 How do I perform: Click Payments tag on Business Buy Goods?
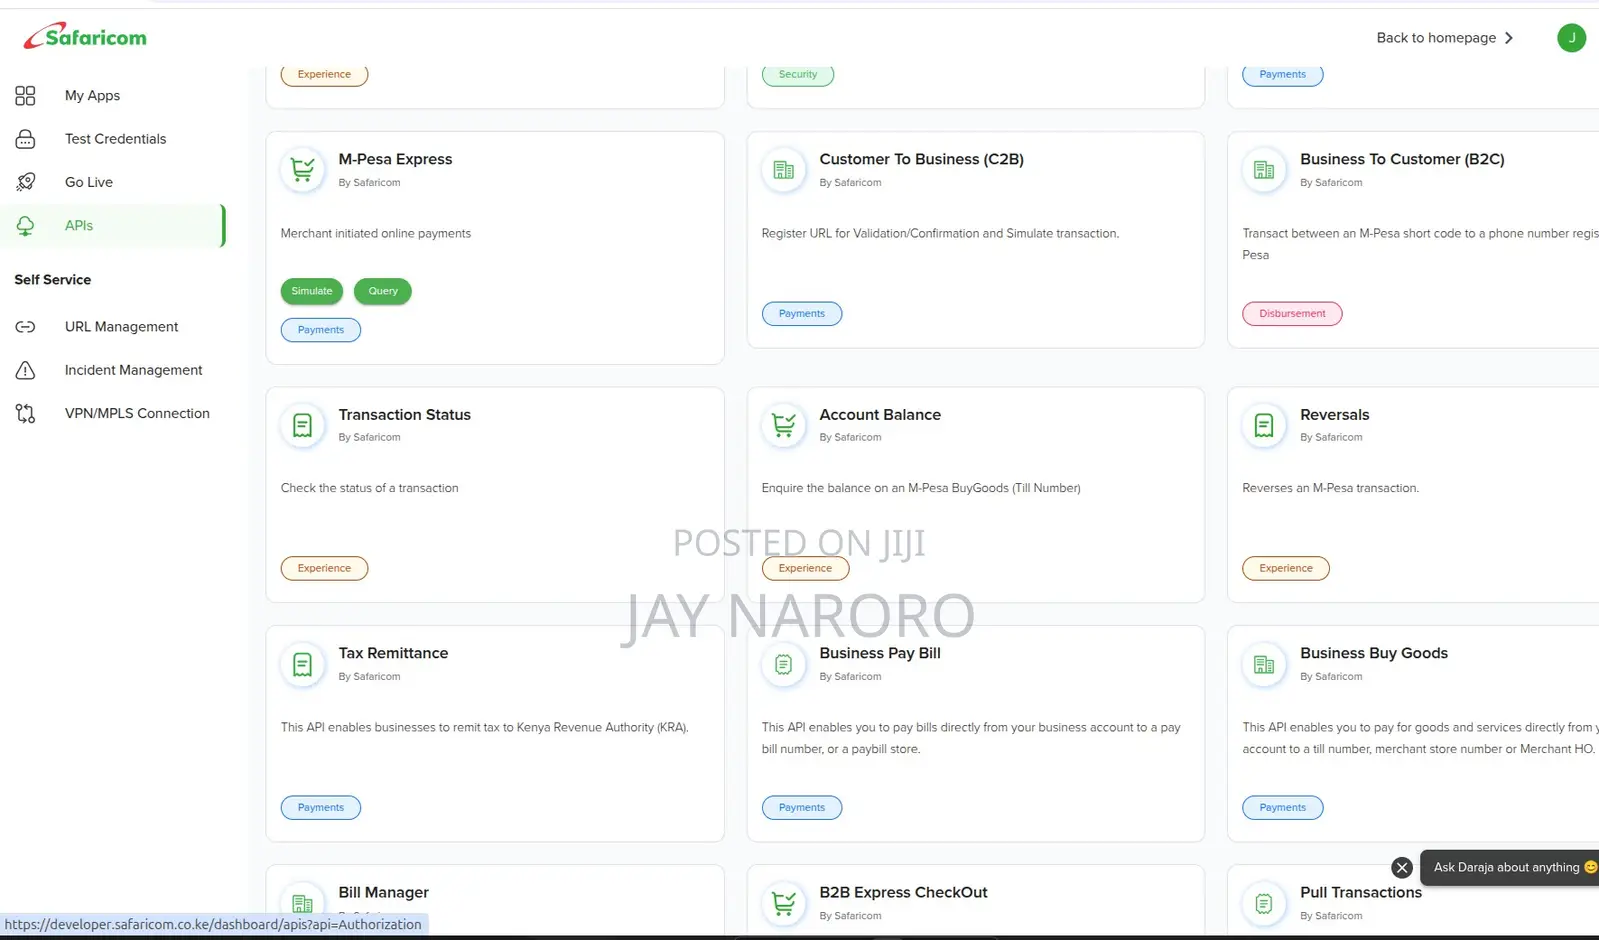click(x=1283, y=807)
